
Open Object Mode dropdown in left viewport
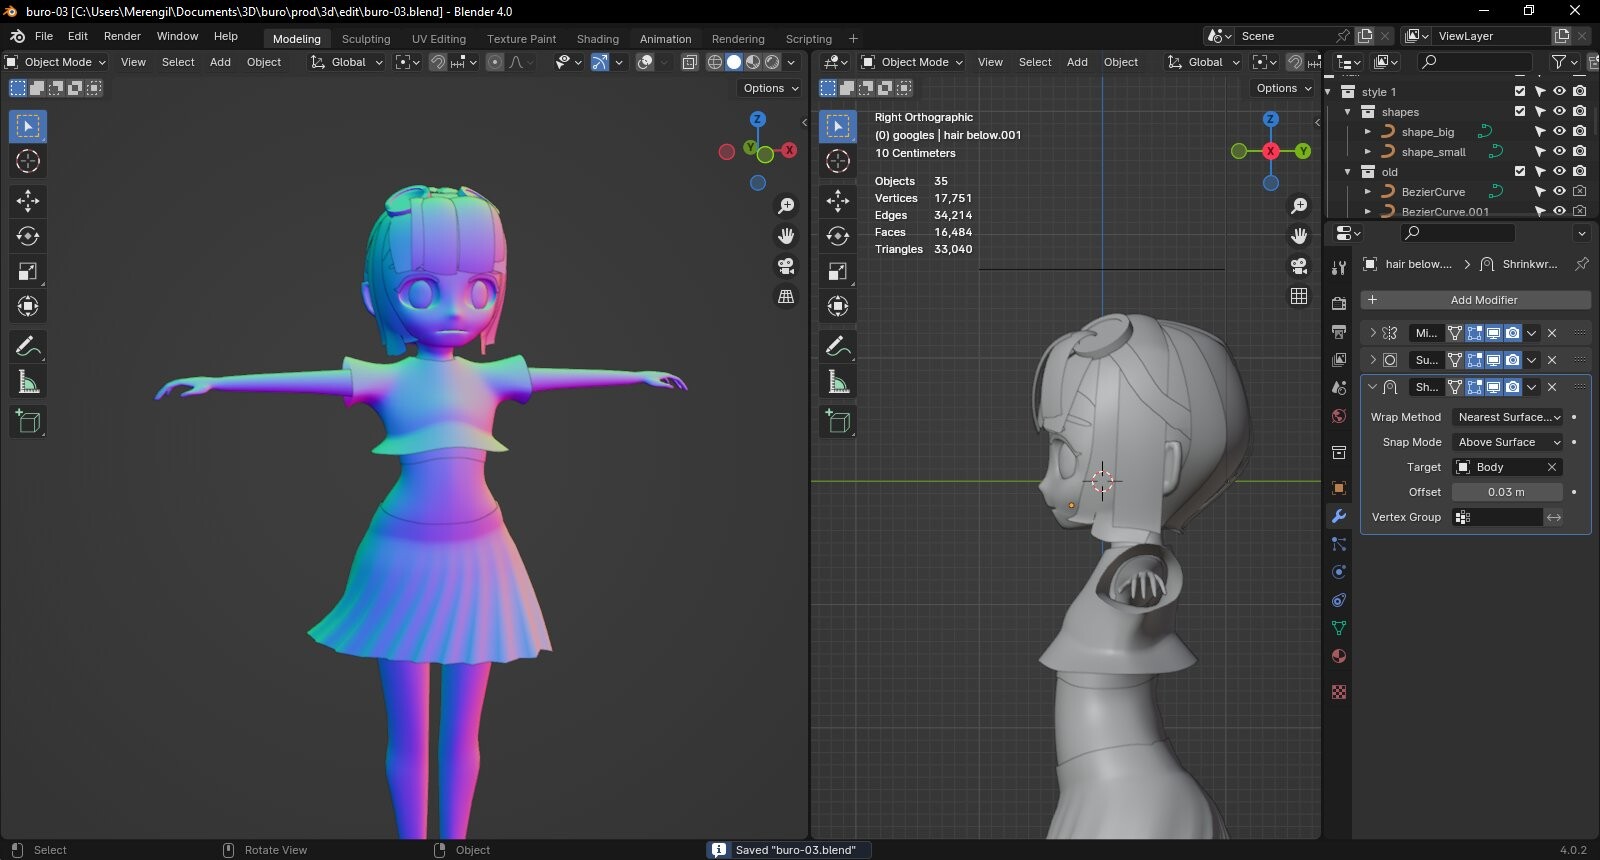[x=56, y=62]
